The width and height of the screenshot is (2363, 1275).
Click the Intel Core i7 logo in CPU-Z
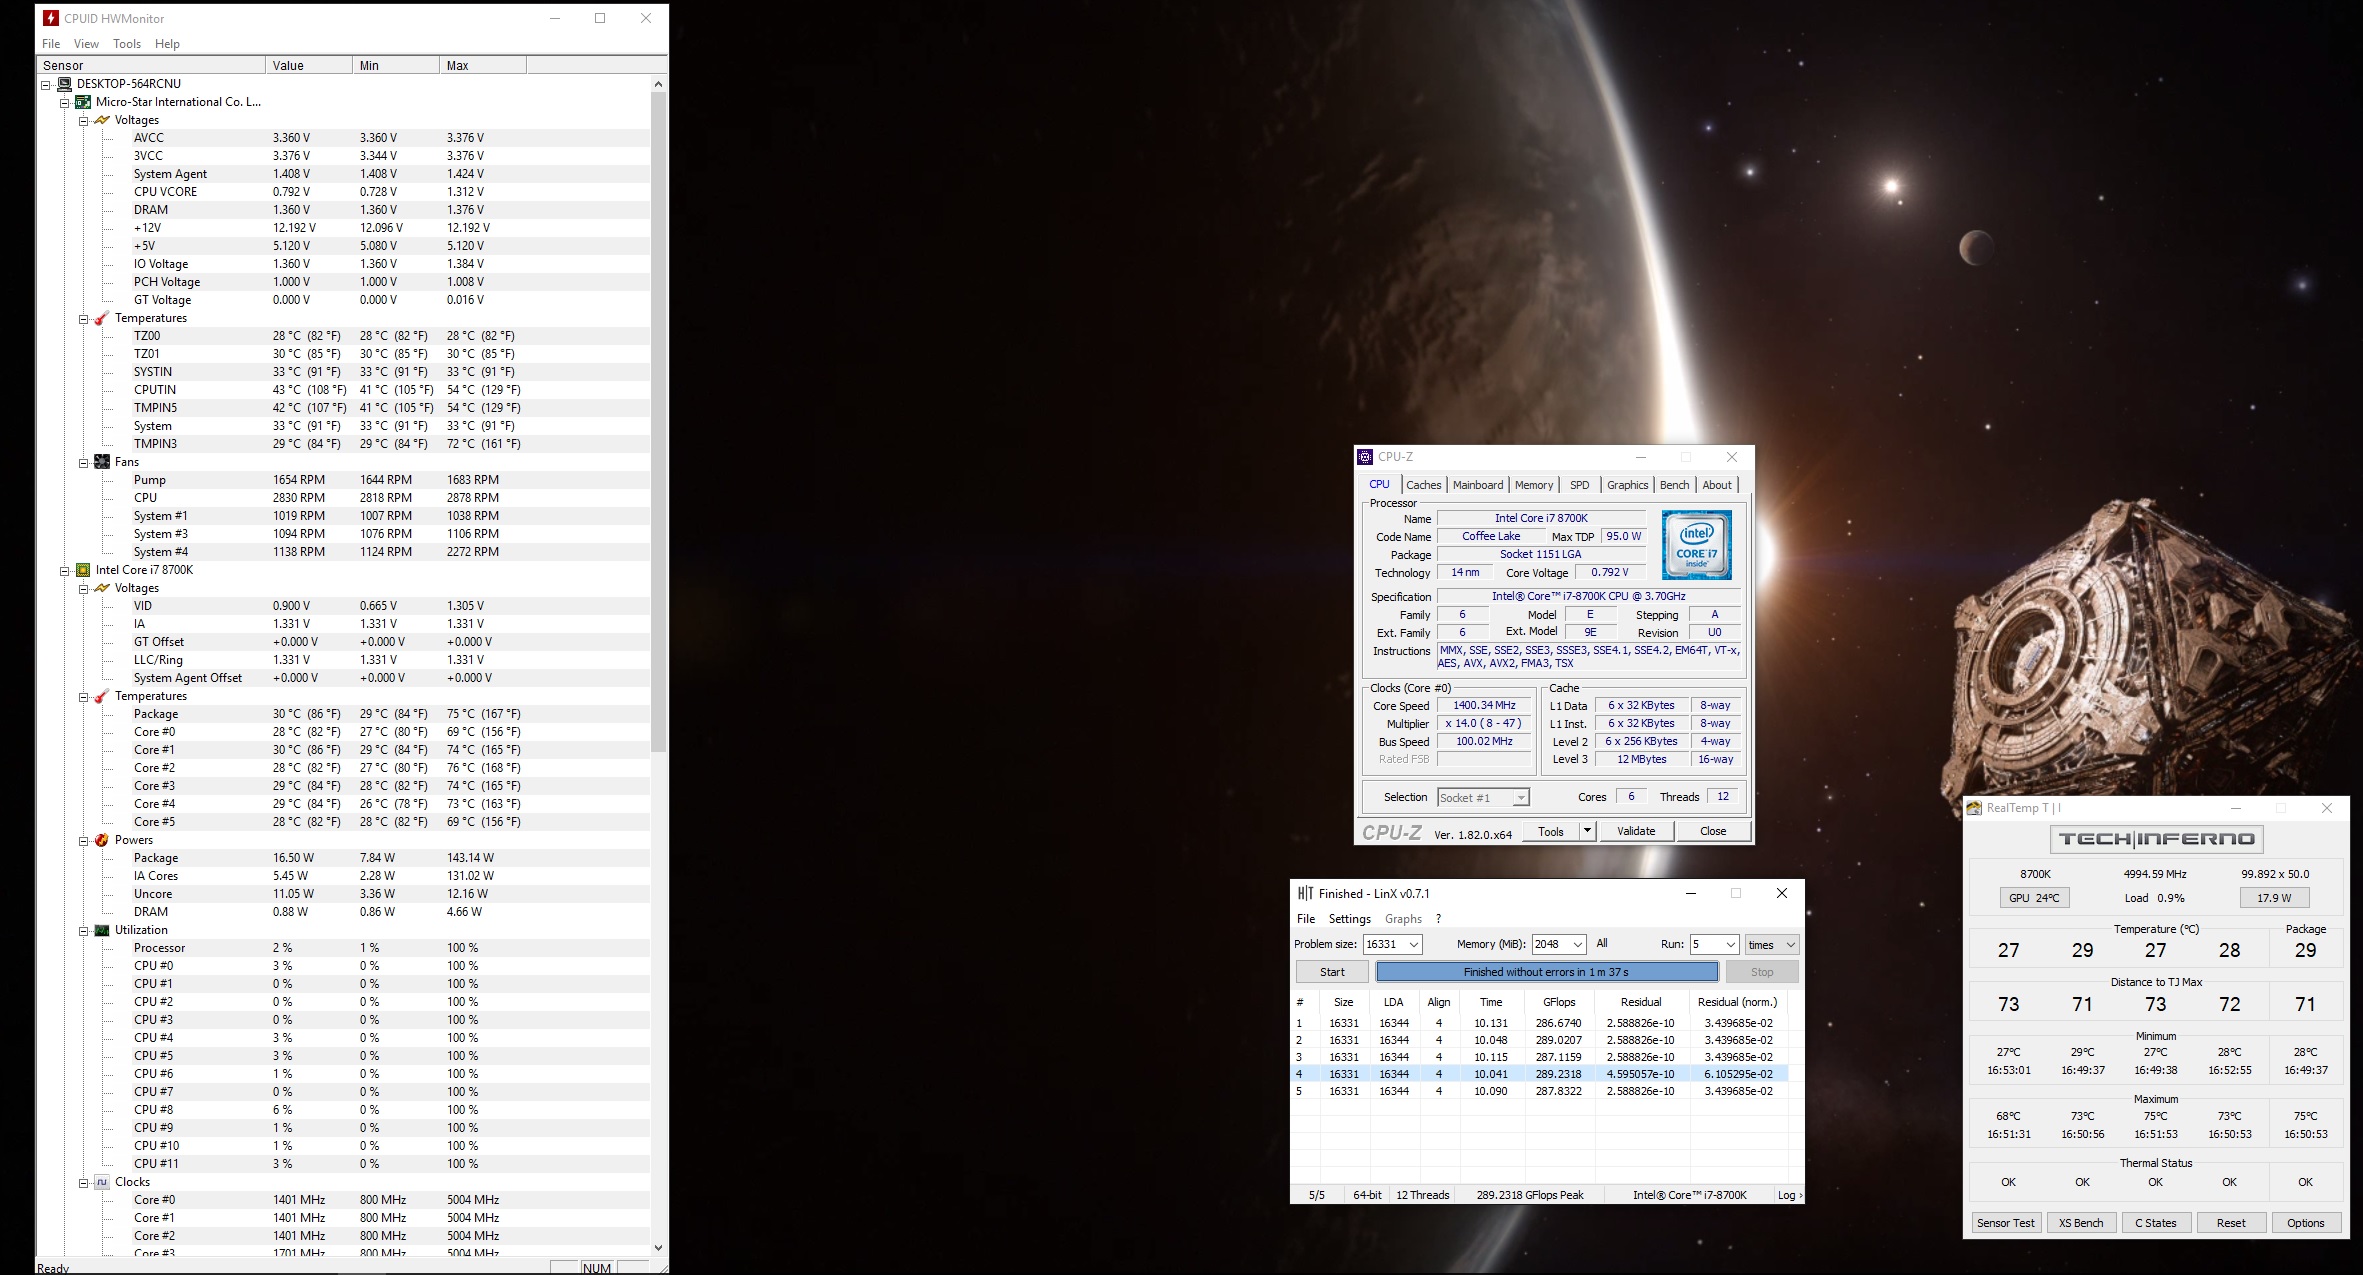click(1696, 545)
